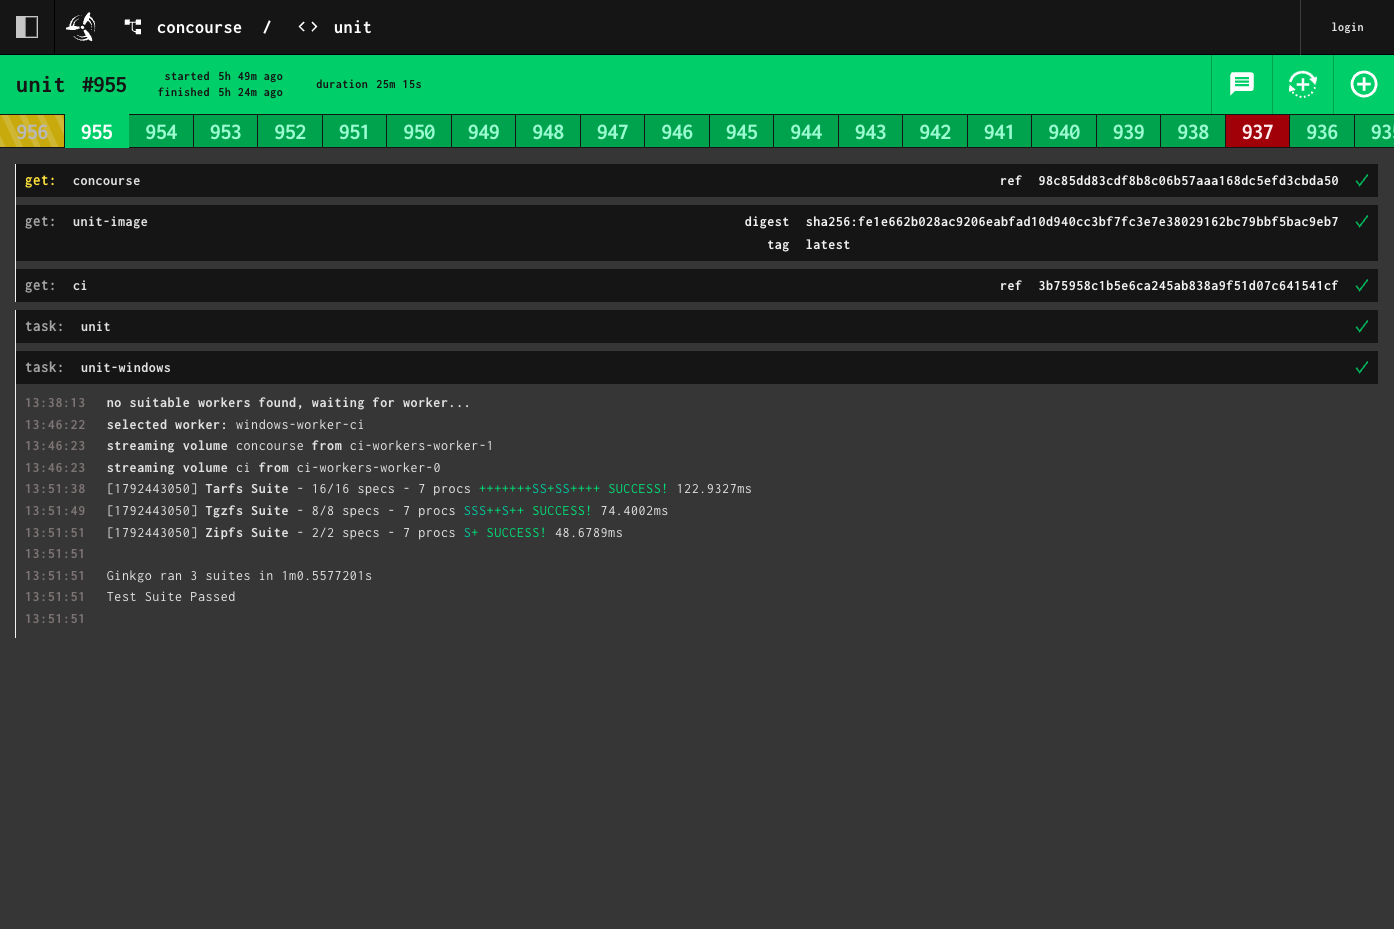Viewport: 1394px width, 929px height.
Task: Open the unit job breadcrumb
Action: (x=353, y=28)
